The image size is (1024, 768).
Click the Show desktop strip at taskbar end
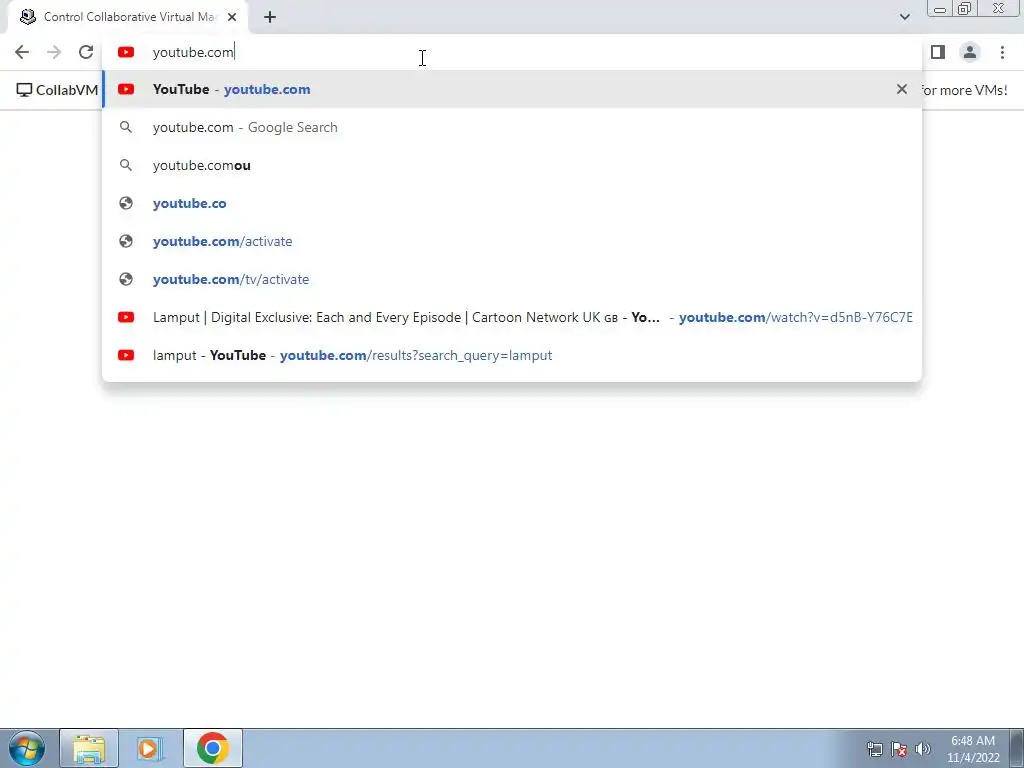click(1017, 748)
